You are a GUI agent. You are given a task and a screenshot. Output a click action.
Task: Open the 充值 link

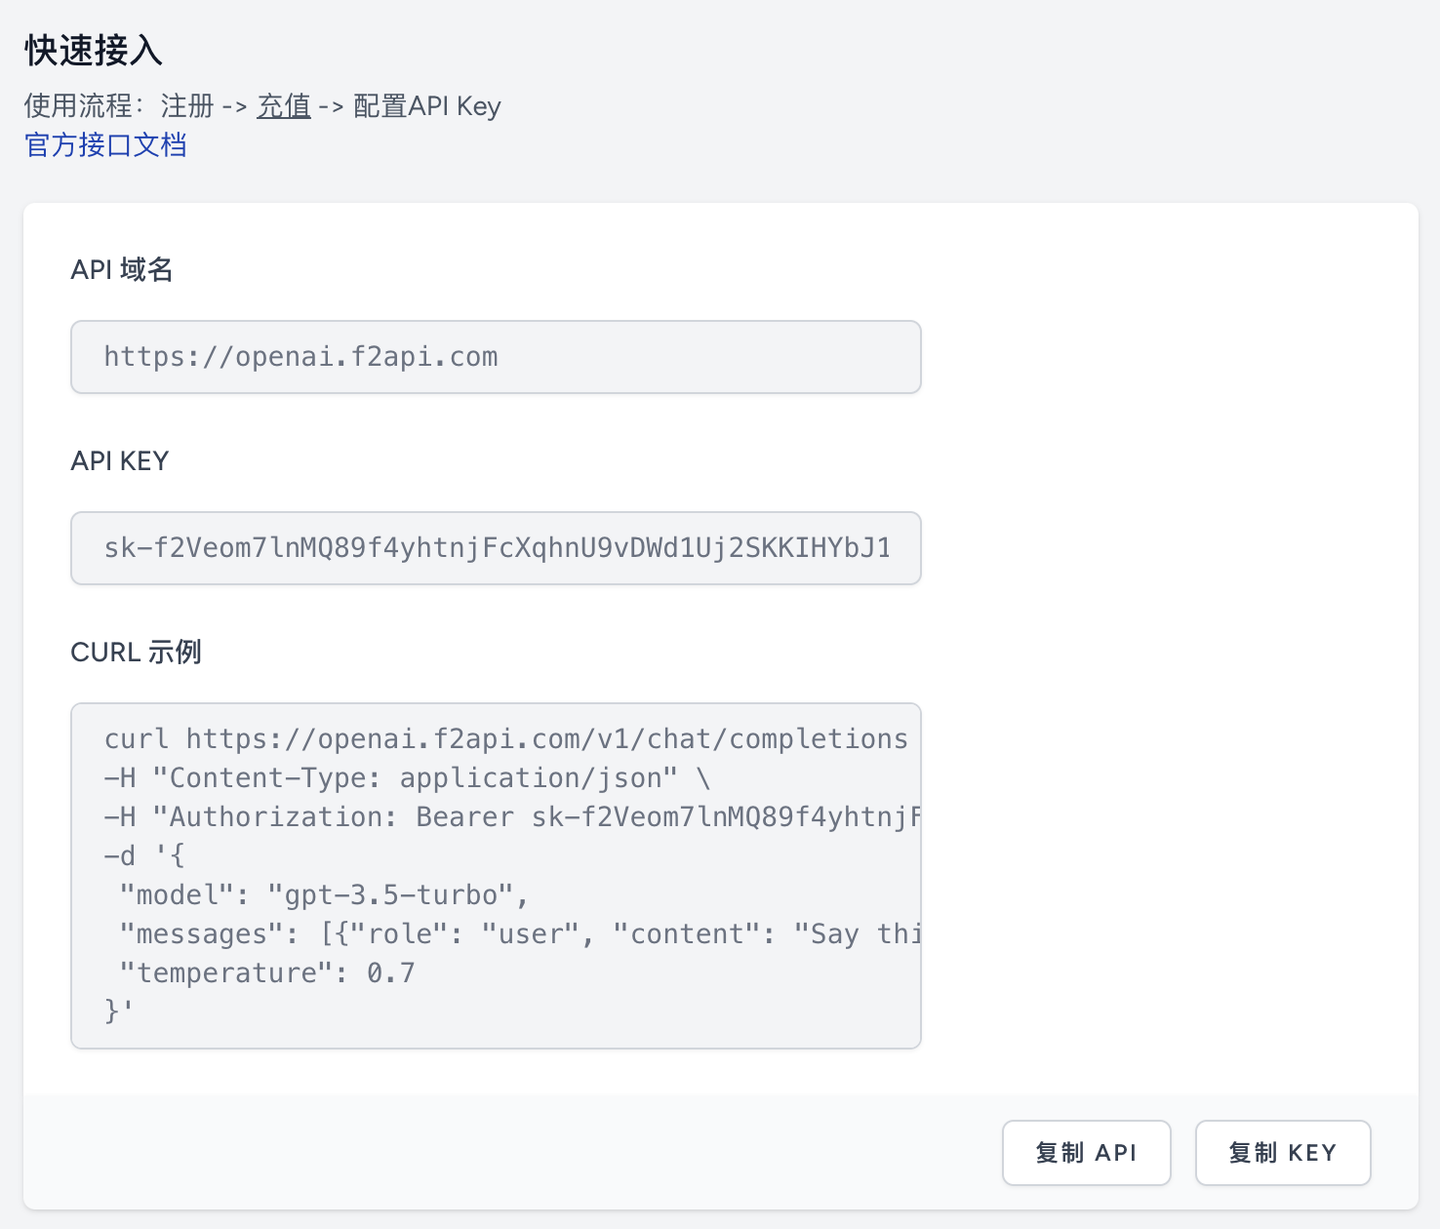(x=284, y=106)
